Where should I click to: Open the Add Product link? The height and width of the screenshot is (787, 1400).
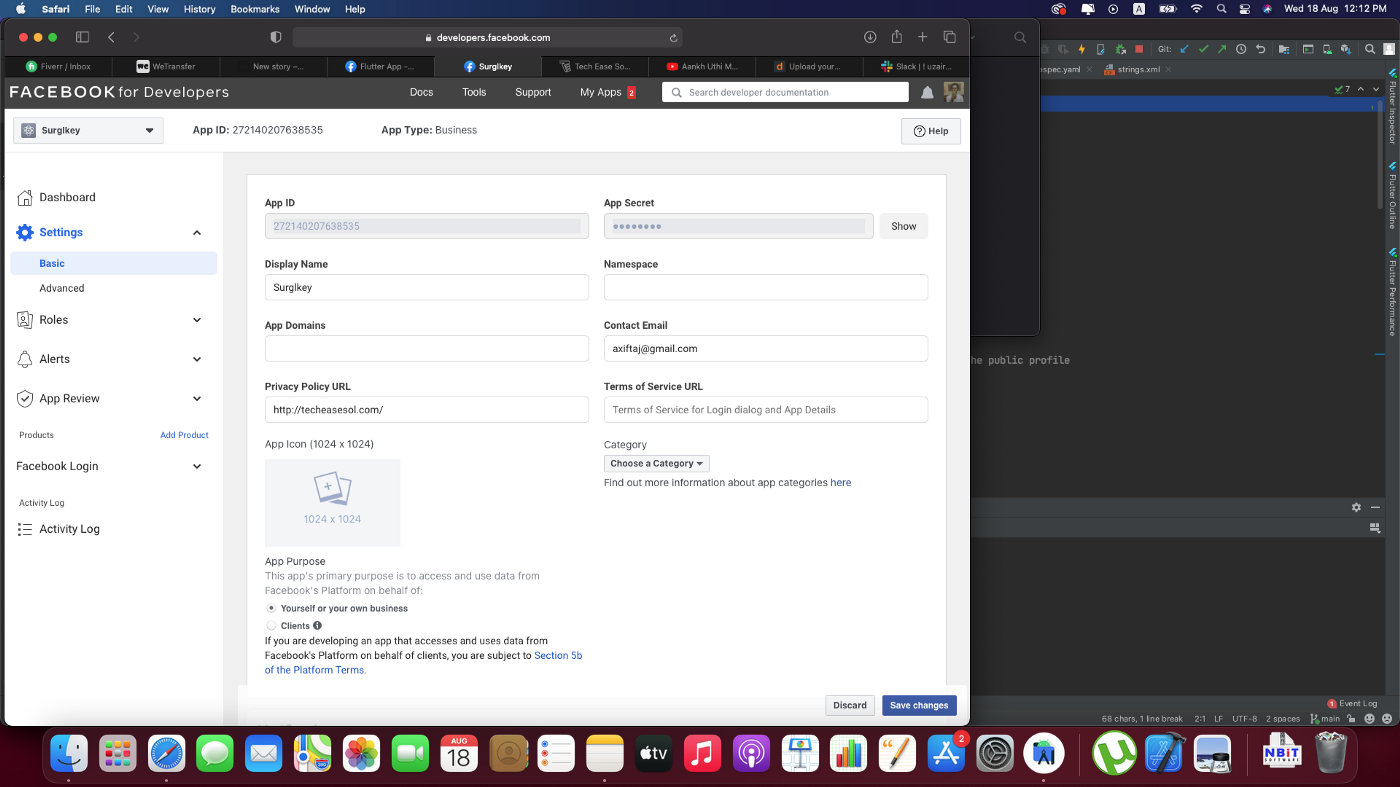tap(184, 435)
